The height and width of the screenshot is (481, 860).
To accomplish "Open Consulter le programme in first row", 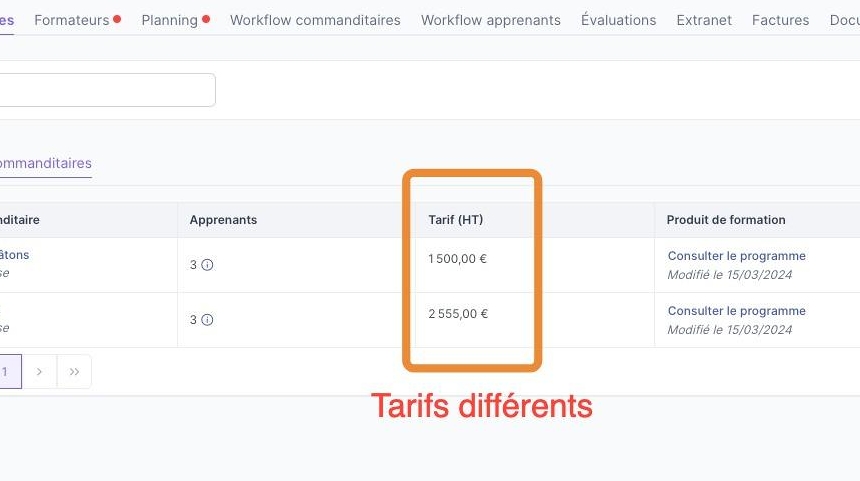I will point(736,256).
